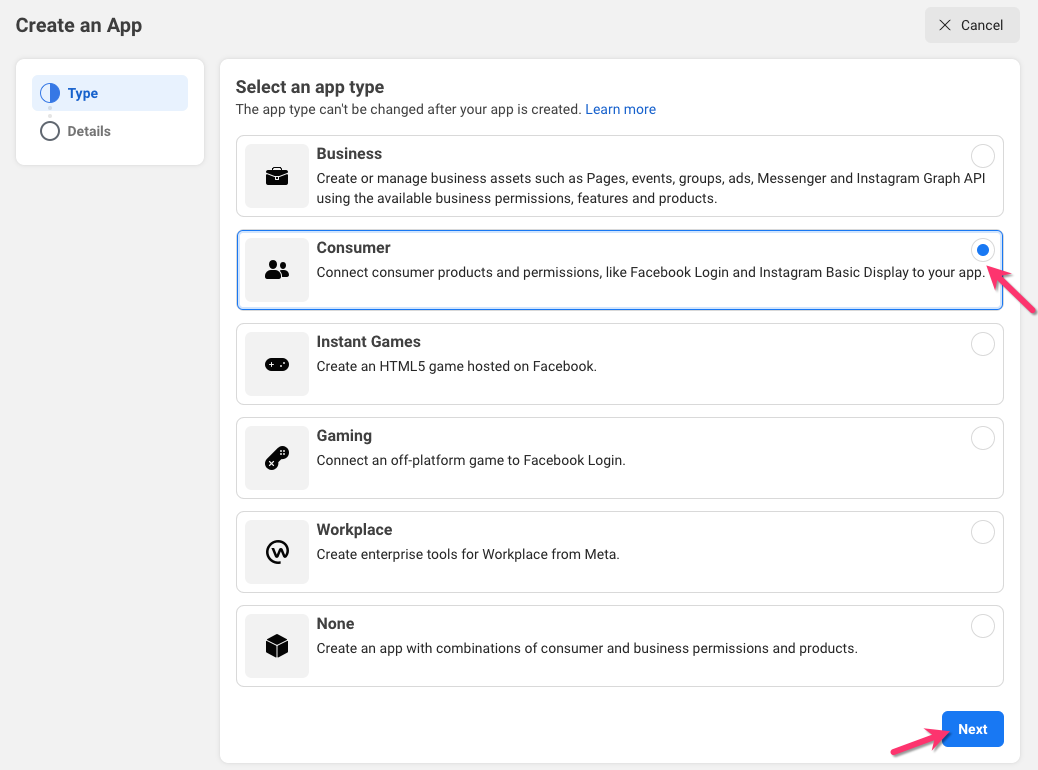Click the half-filled Type step icon

point(50,93)
